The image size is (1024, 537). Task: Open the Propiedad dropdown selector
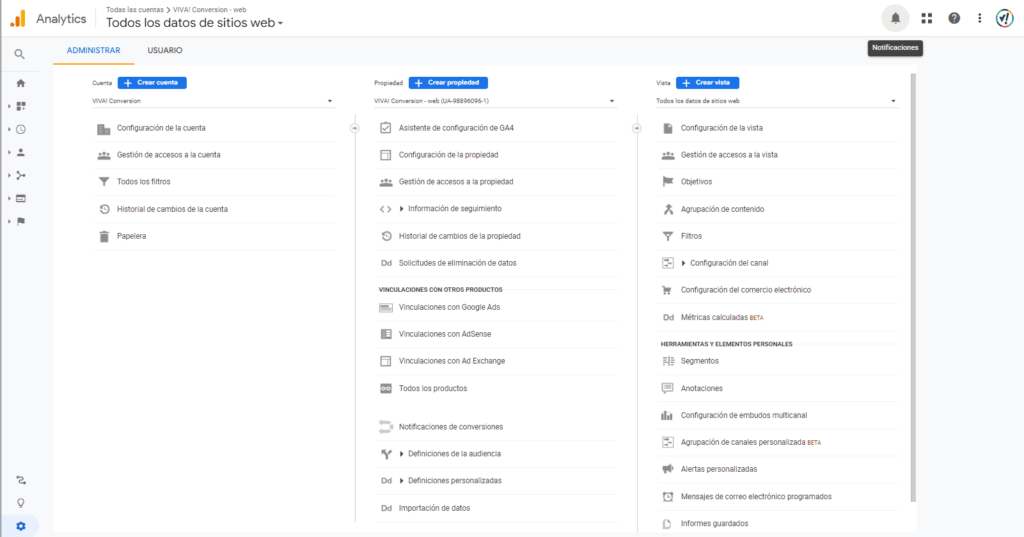[x=494, y=101]
